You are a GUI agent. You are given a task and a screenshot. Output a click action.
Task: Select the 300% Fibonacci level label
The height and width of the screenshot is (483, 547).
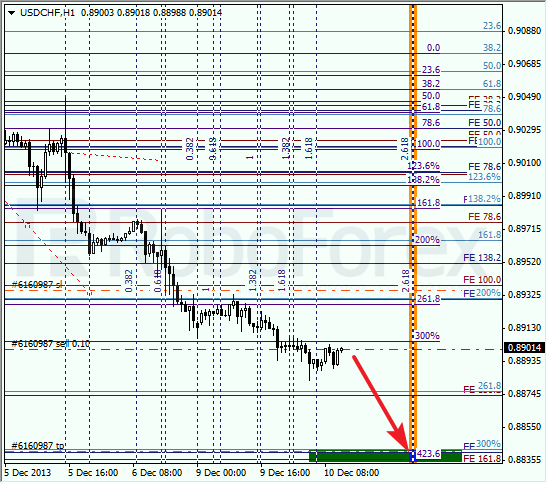tap(427, 335)
